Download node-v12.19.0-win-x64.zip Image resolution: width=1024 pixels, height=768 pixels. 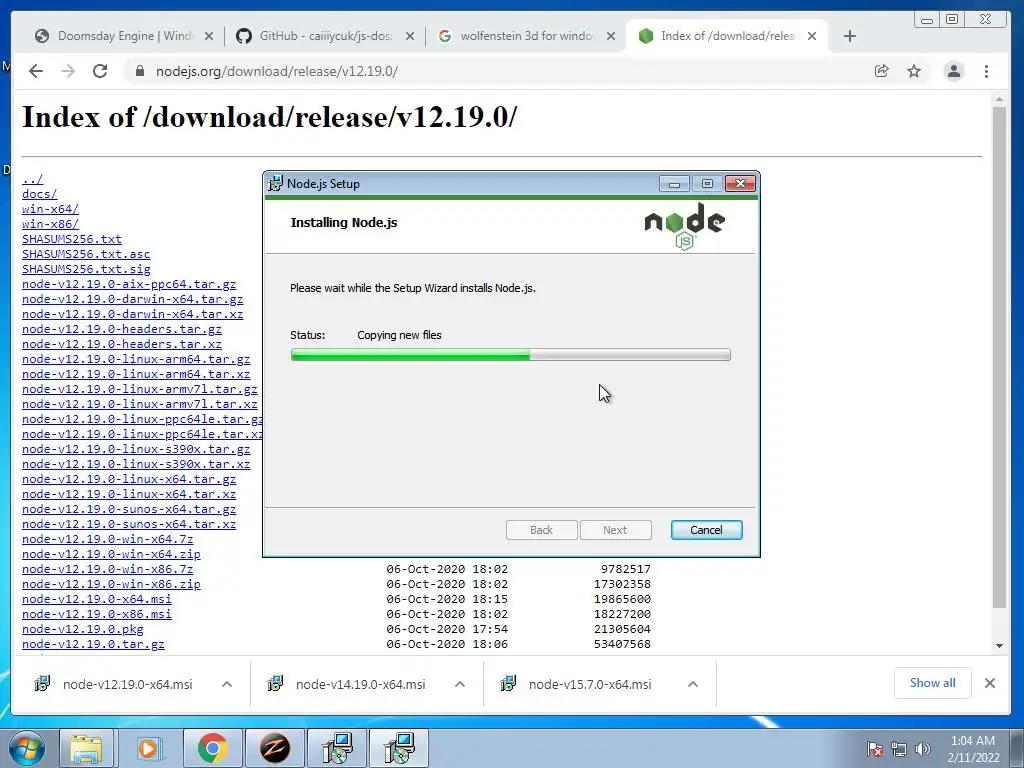111,554
